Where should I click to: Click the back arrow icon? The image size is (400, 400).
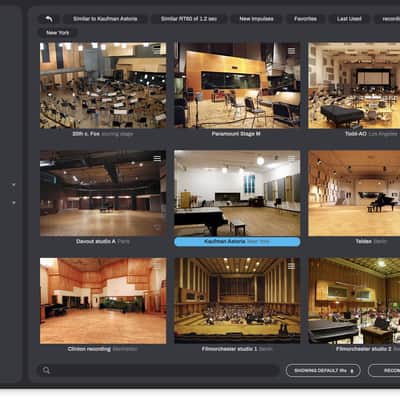click(49, 19)
